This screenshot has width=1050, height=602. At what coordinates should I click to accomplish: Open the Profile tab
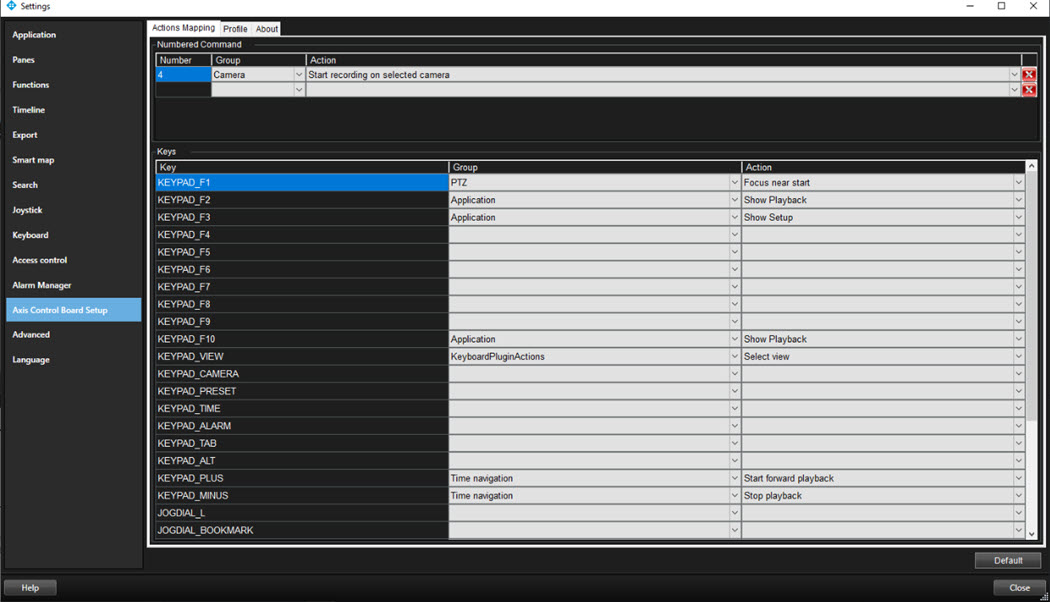tap(235, 29)
